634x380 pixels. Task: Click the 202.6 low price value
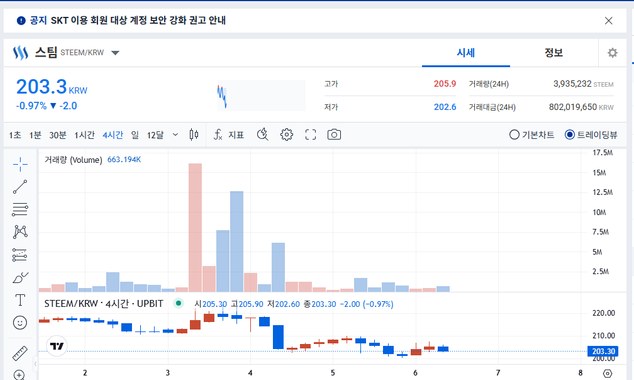tap(445, 107)
